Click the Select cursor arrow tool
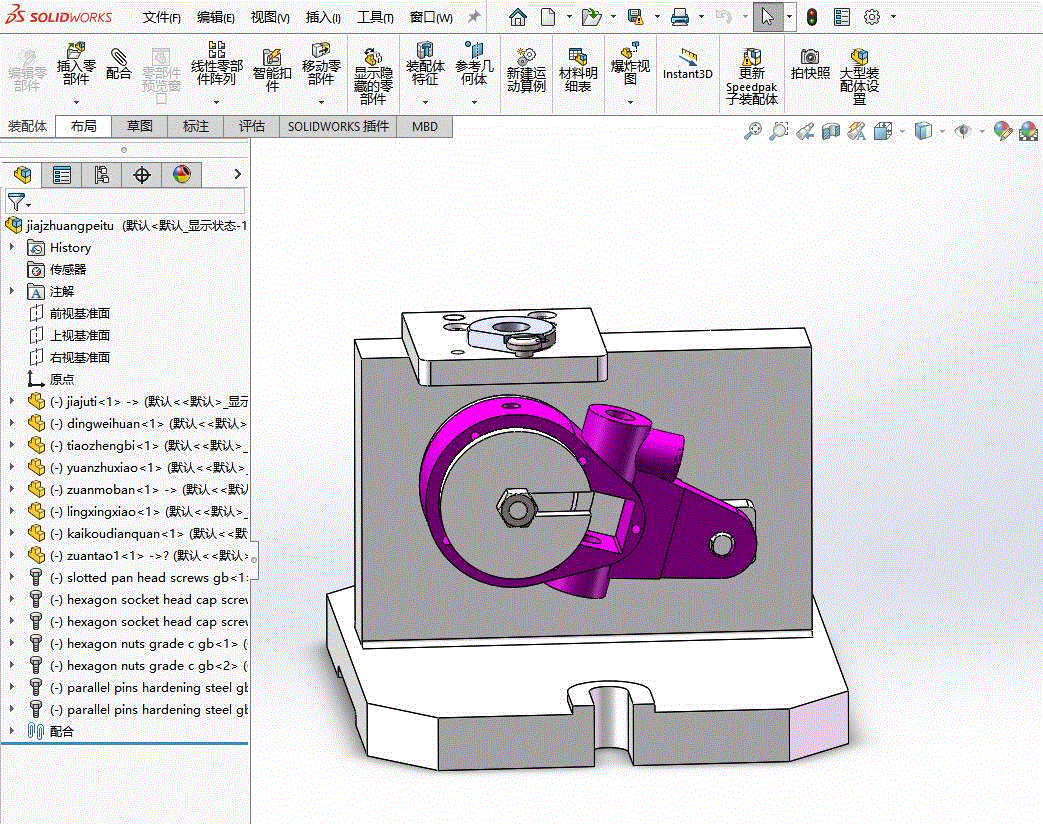 tap(768, 17)
